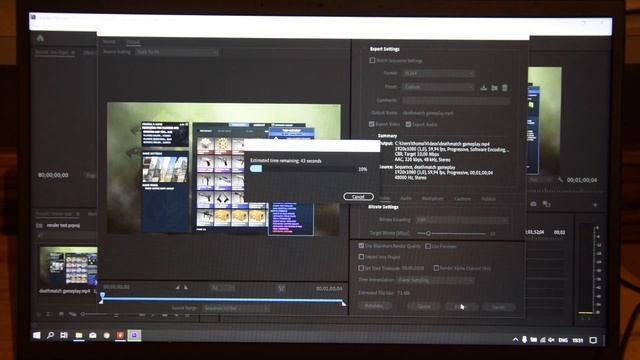Open File Explorer from the taskbar

[79, 335]
